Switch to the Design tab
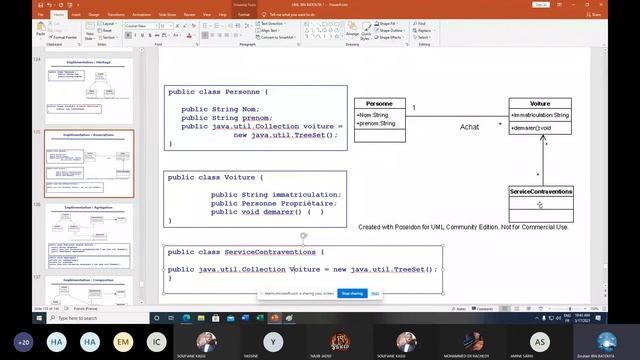This screenshot has width=640, height=360. (x=94, y=14)
